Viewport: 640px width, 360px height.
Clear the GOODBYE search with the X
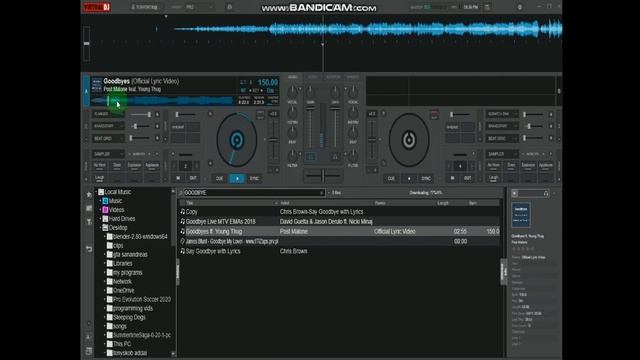[x=321, y=193]
